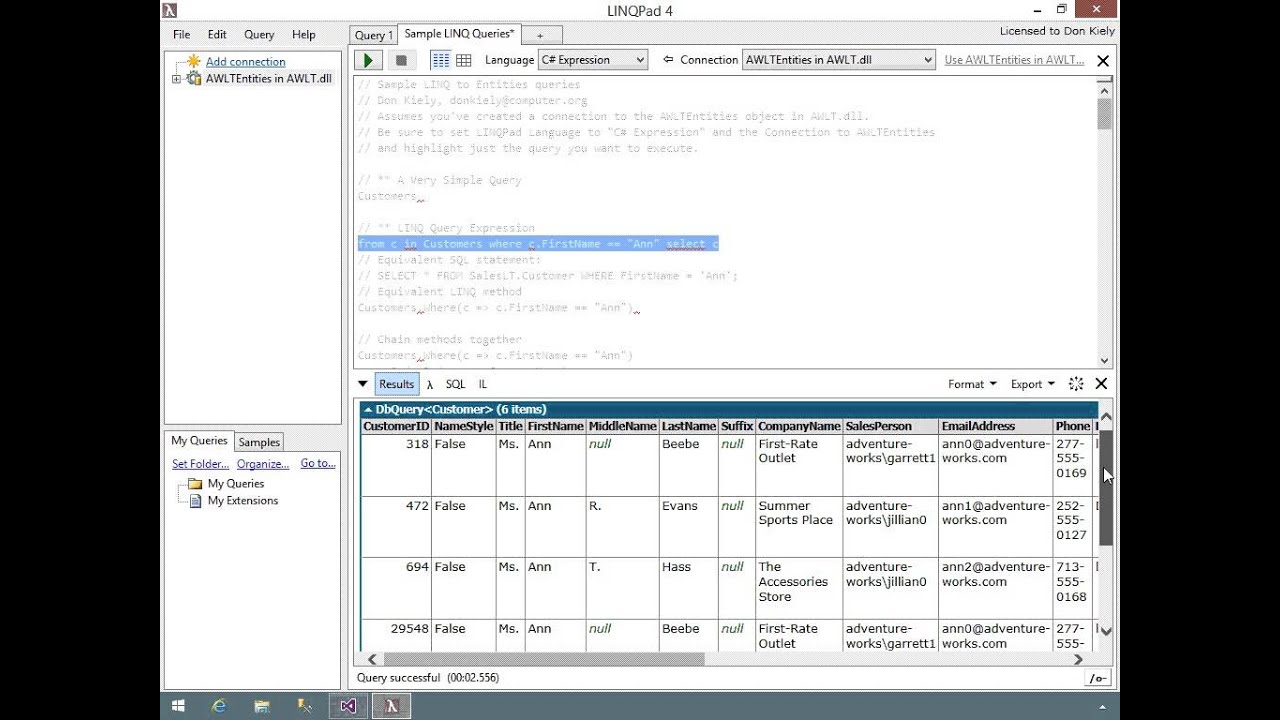Open the Query menu

pyautogui.click(x=259, y=34)
